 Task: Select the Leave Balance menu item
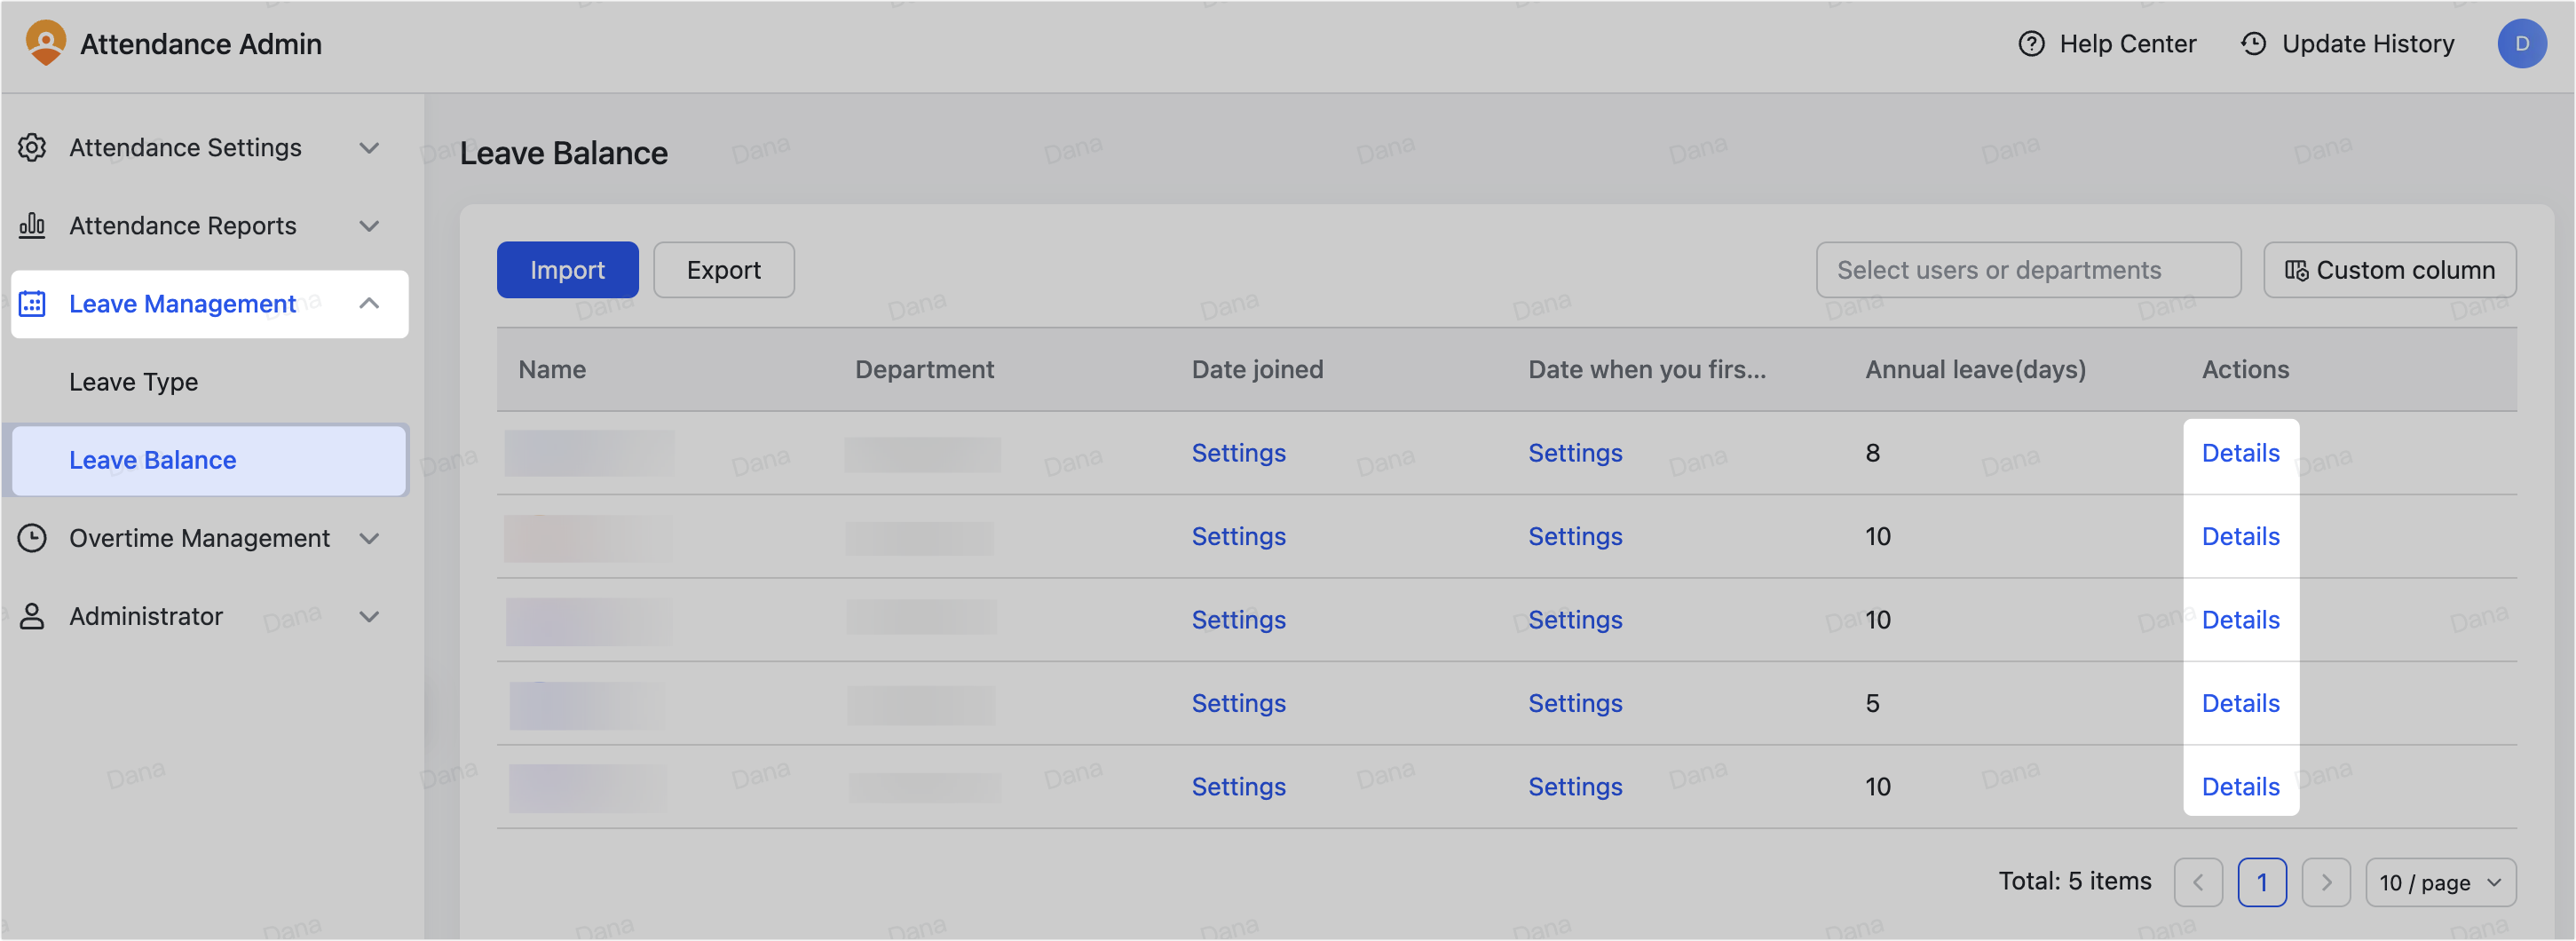(208, 460)
